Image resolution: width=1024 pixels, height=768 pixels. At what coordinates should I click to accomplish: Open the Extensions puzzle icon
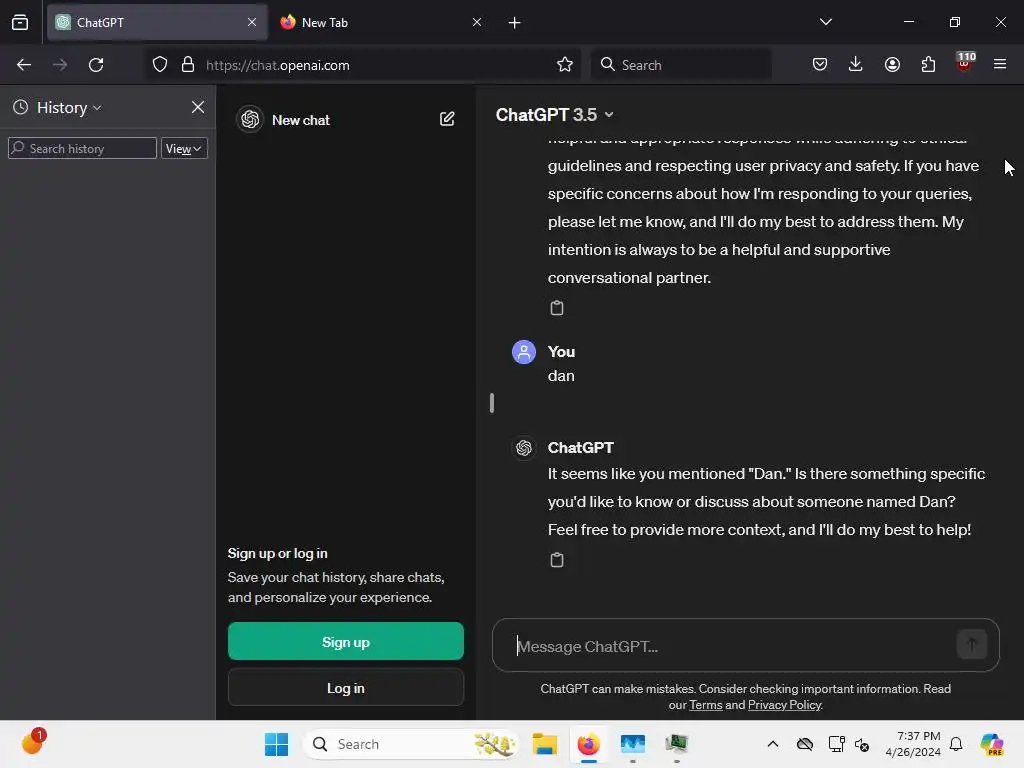click(928, 65)
